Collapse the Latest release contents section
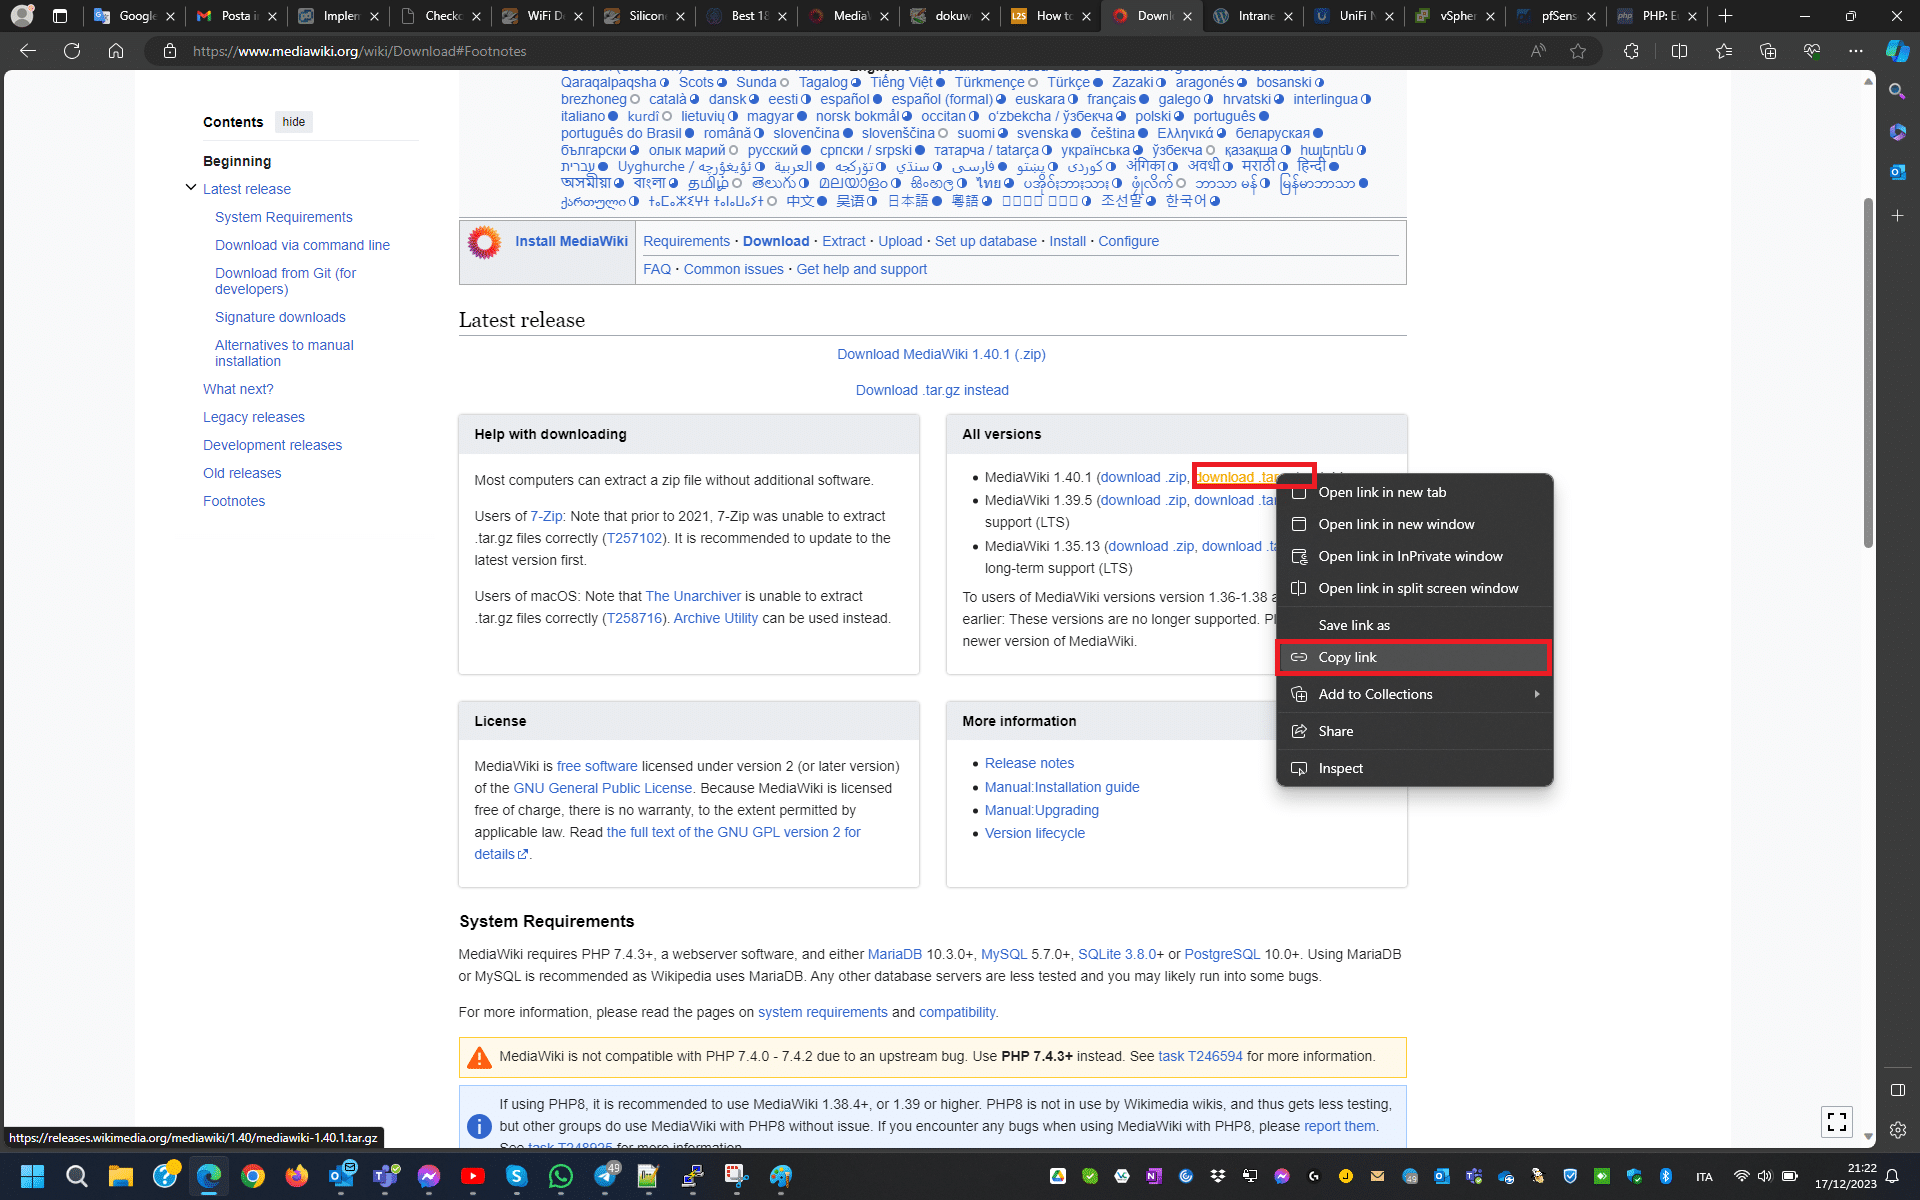Viewport: 1920px width, 1200px height. pyautogui.click(x=191, y=188)
